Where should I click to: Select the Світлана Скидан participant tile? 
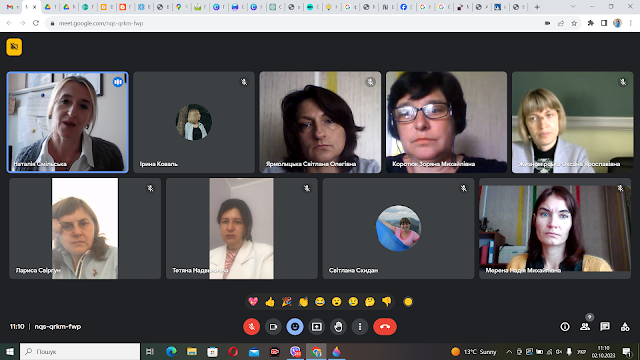(x=398, y=228)
